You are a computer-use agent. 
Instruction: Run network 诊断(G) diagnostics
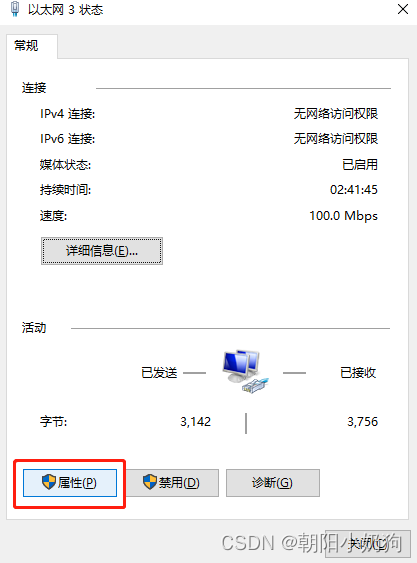pos(273,483)
